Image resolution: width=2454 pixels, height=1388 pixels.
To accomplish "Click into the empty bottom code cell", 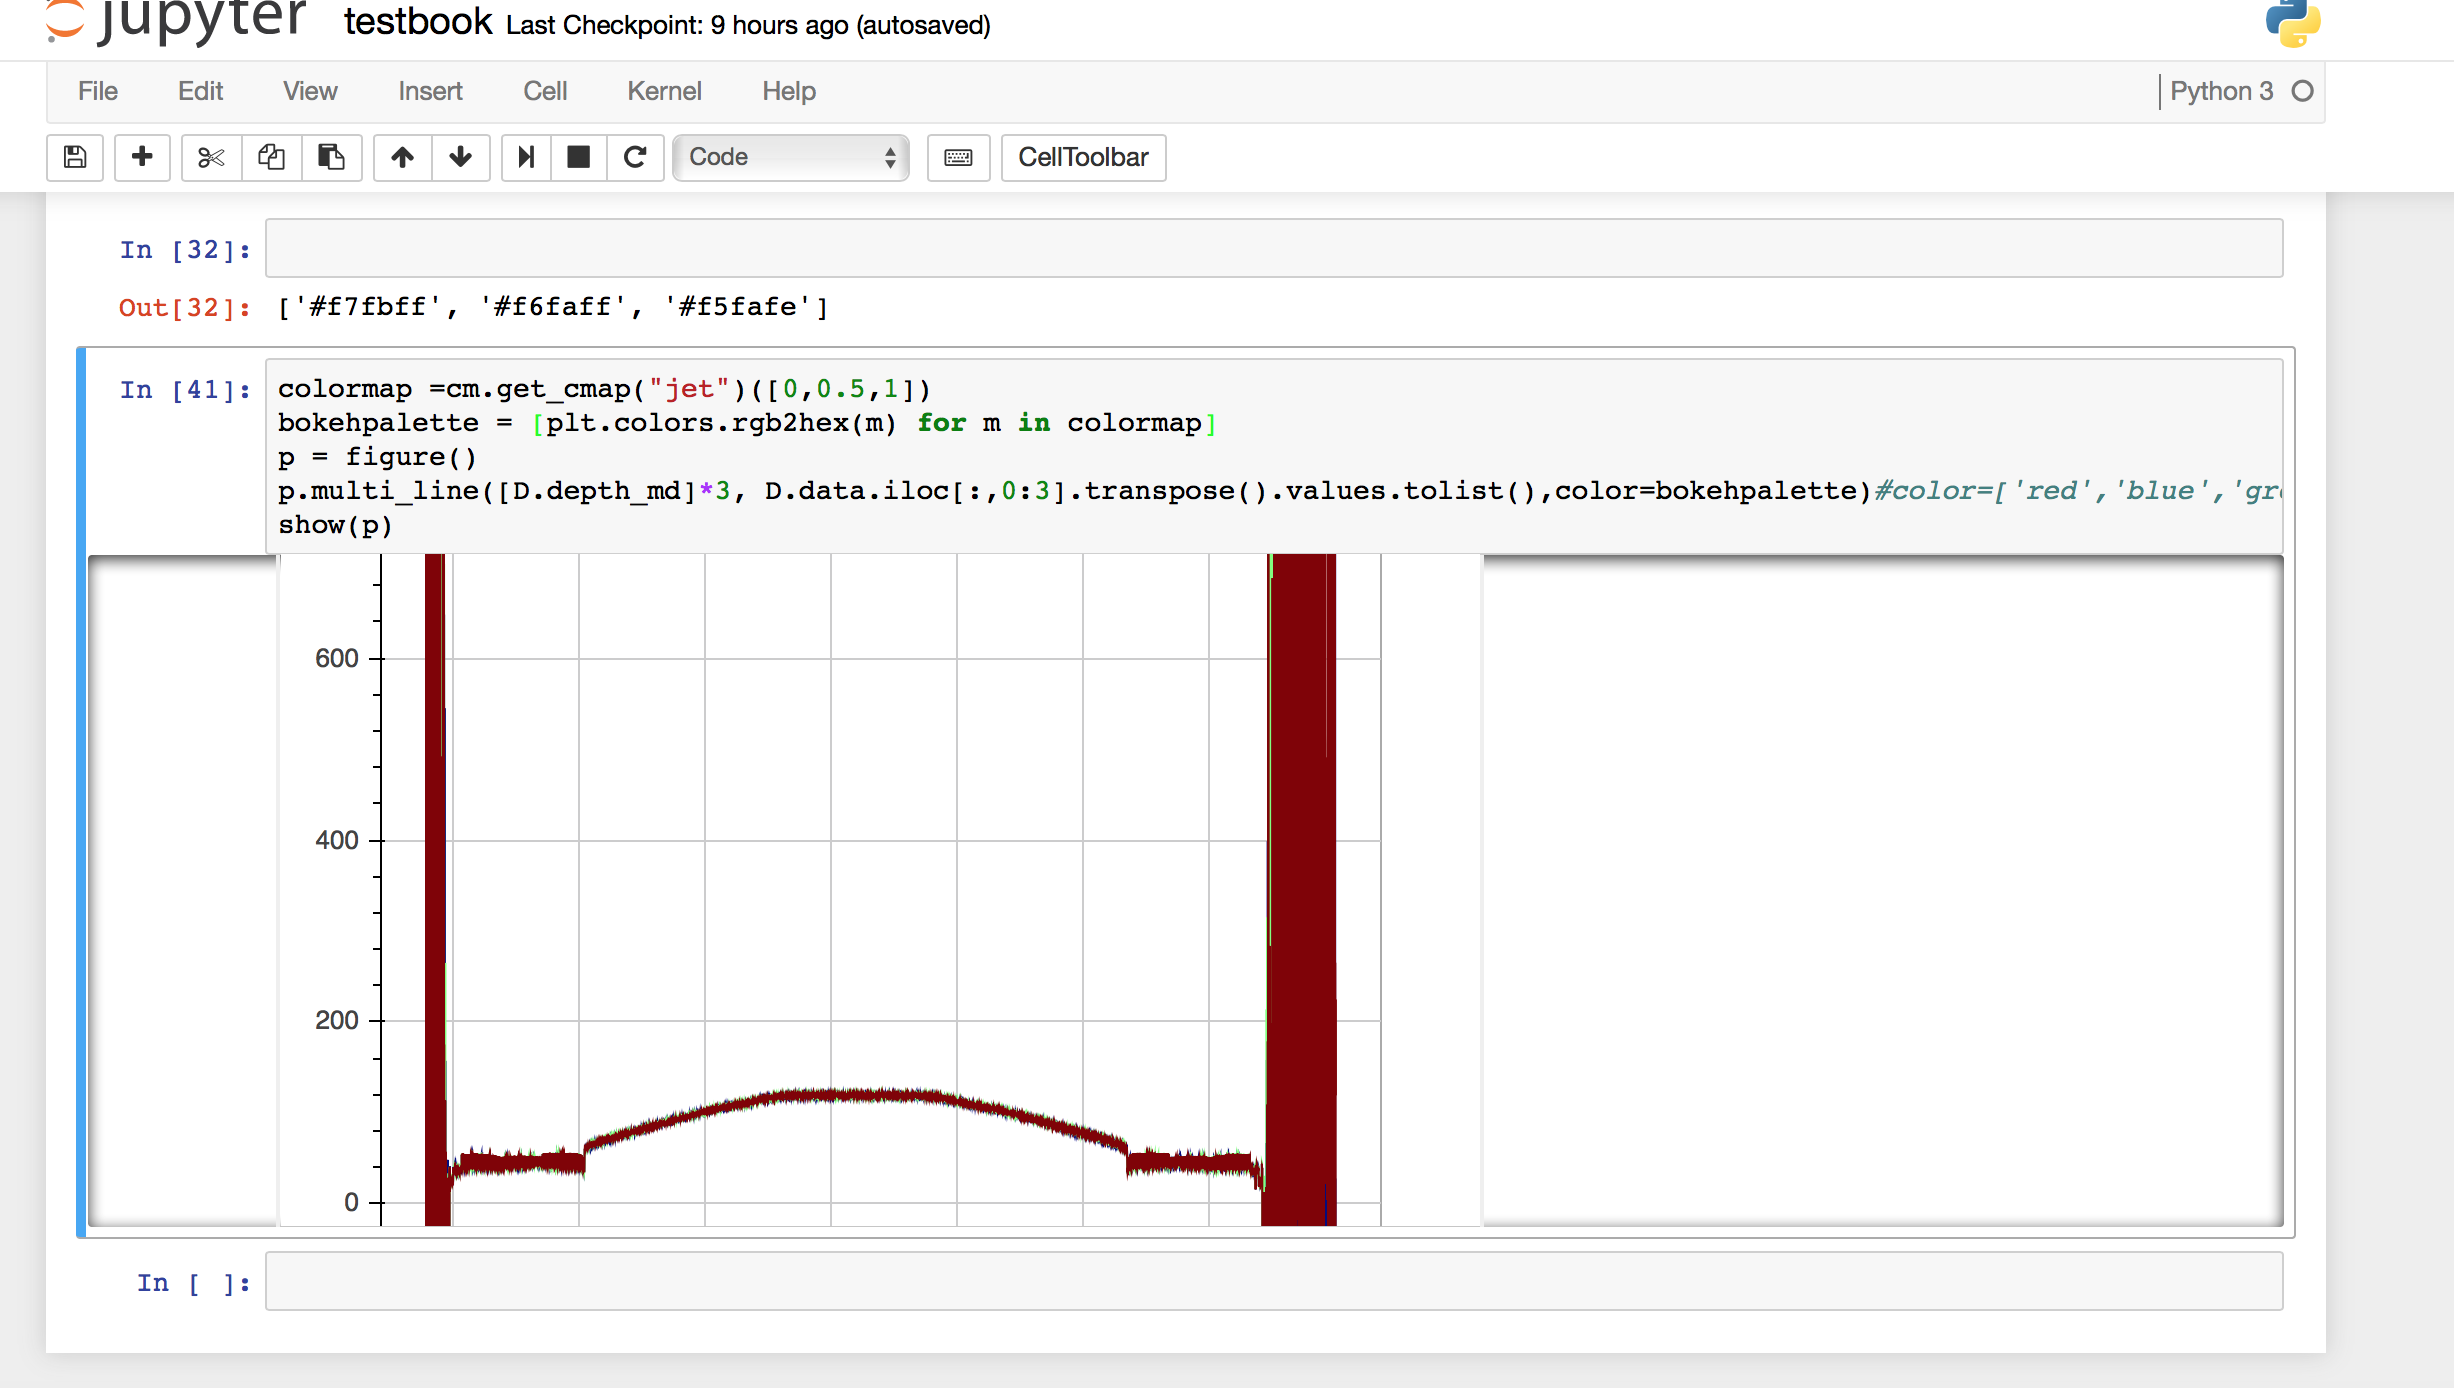I will 1274,1281.
